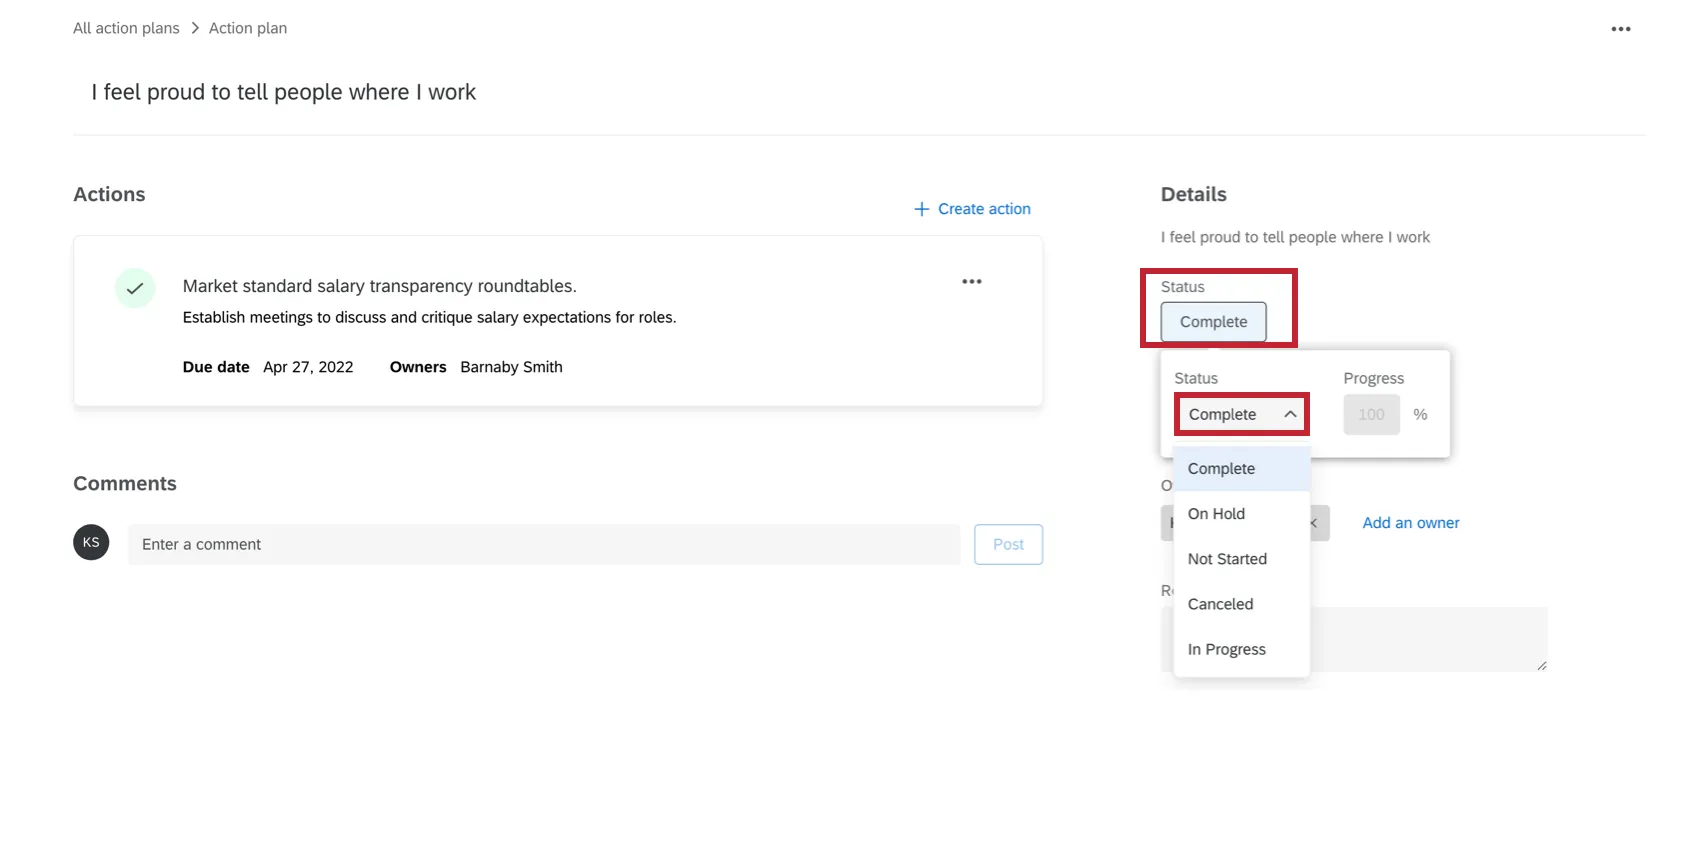Collapse the Status dropdown with the chevron
This screenshot has height=850, width=1700.
(1290, 414)
